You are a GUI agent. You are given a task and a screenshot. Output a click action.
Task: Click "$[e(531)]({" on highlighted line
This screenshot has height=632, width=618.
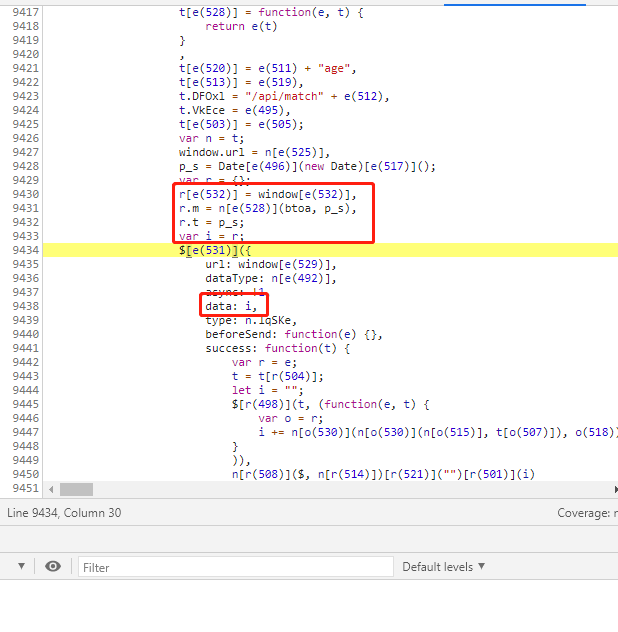(x=215, y=250)
